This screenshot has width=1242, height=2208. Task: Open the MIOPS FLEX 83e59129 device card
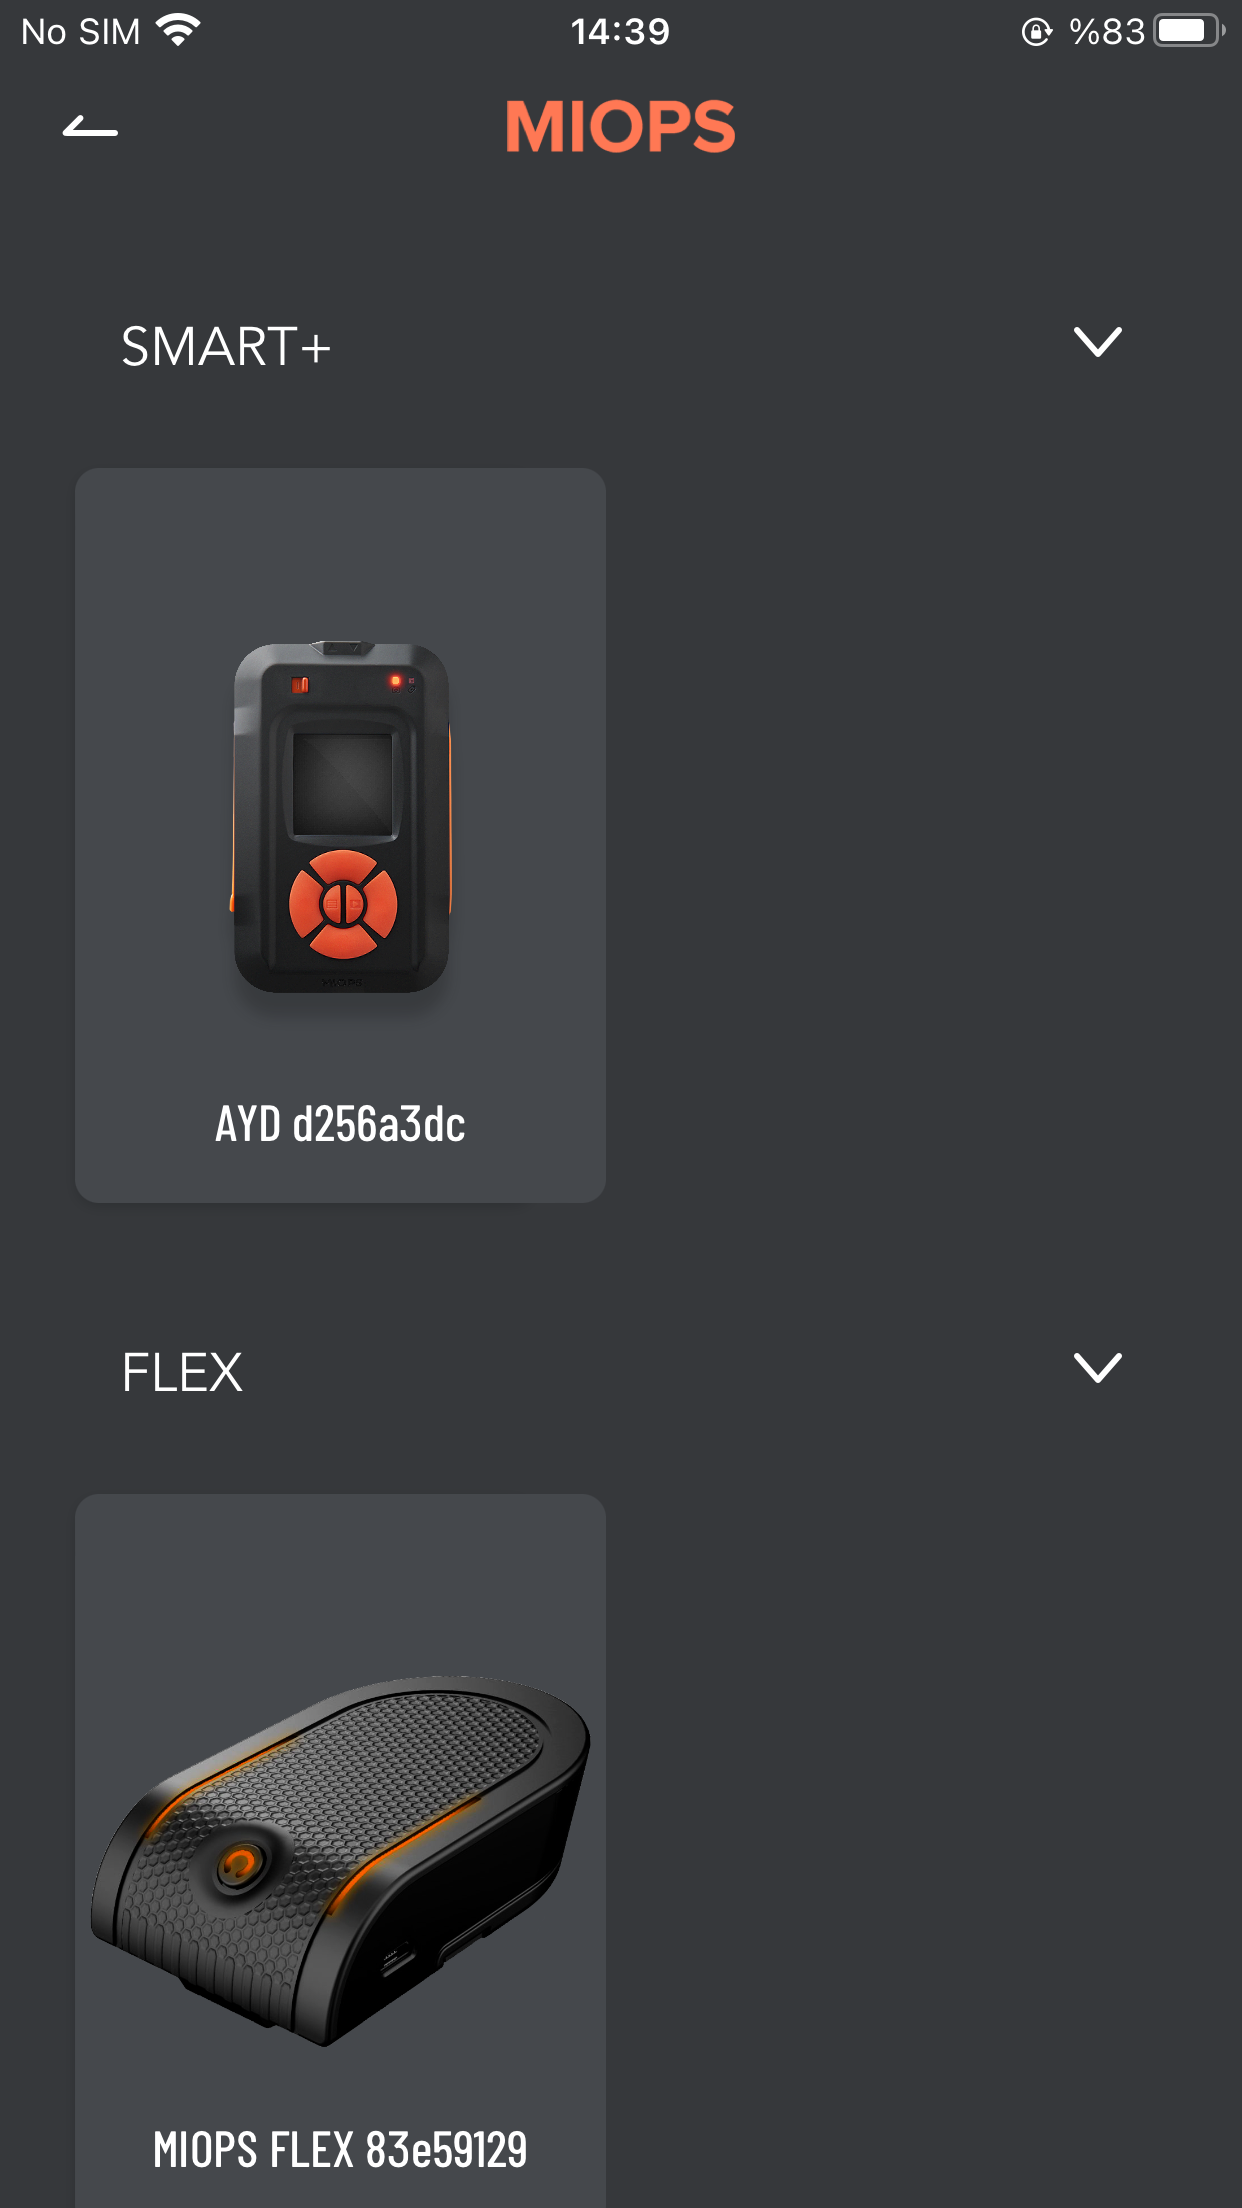tap(340, 1851)
